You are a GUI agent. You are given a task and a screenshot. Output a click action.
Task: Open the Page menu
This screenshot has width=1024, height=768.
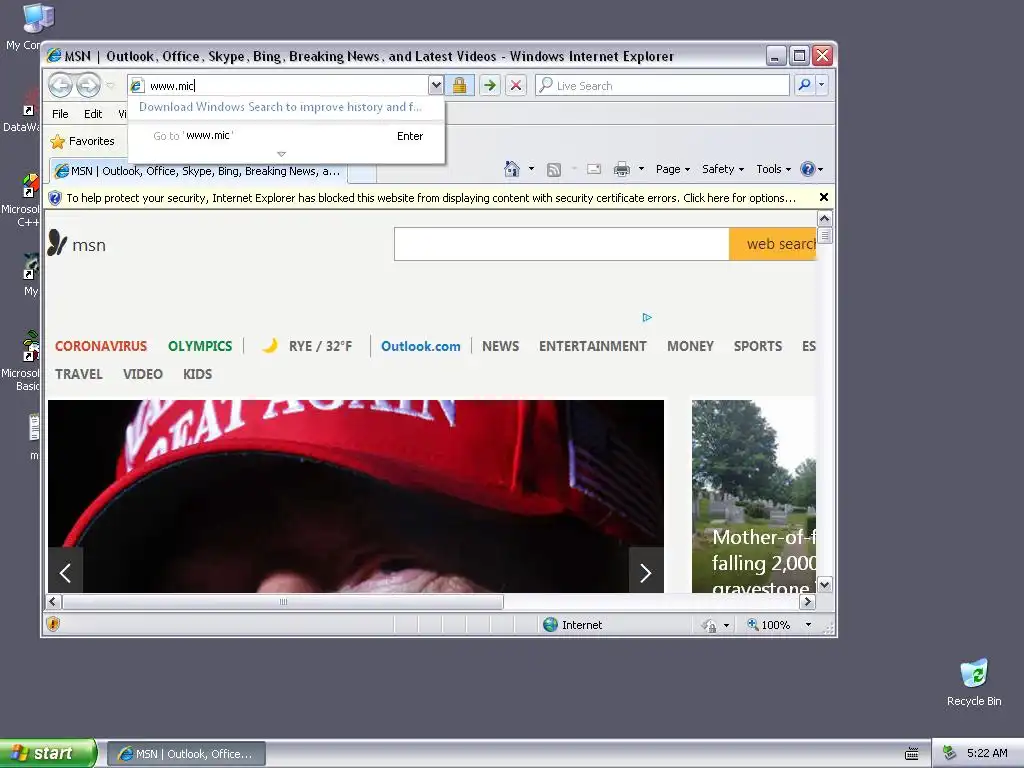(673, 169)
